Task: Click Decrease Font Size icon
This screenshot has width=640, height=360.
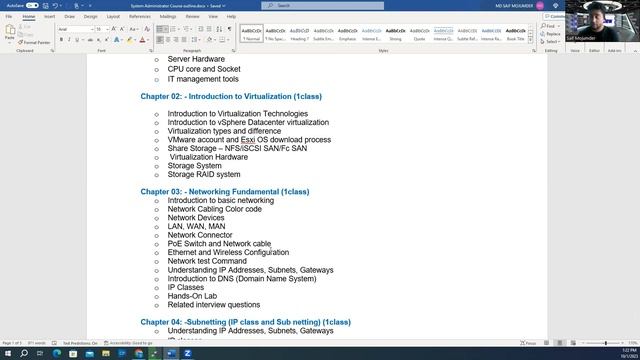Action: point(122,29)
